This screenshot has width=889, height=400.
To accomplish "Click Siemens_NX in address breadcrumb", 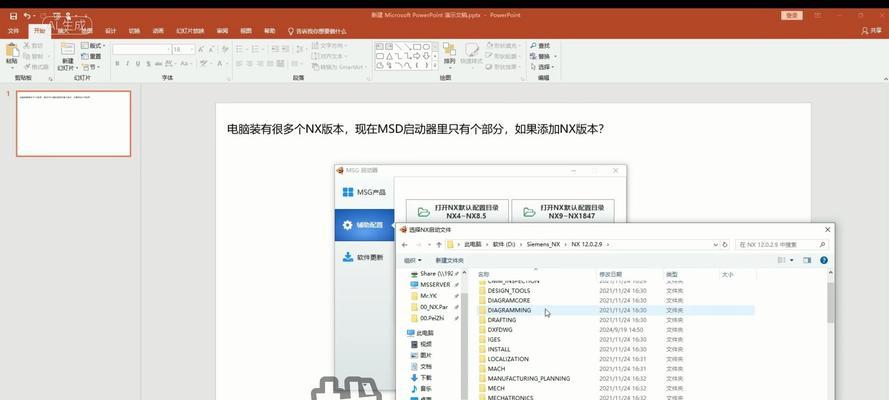I will click(x=543, y=245).
